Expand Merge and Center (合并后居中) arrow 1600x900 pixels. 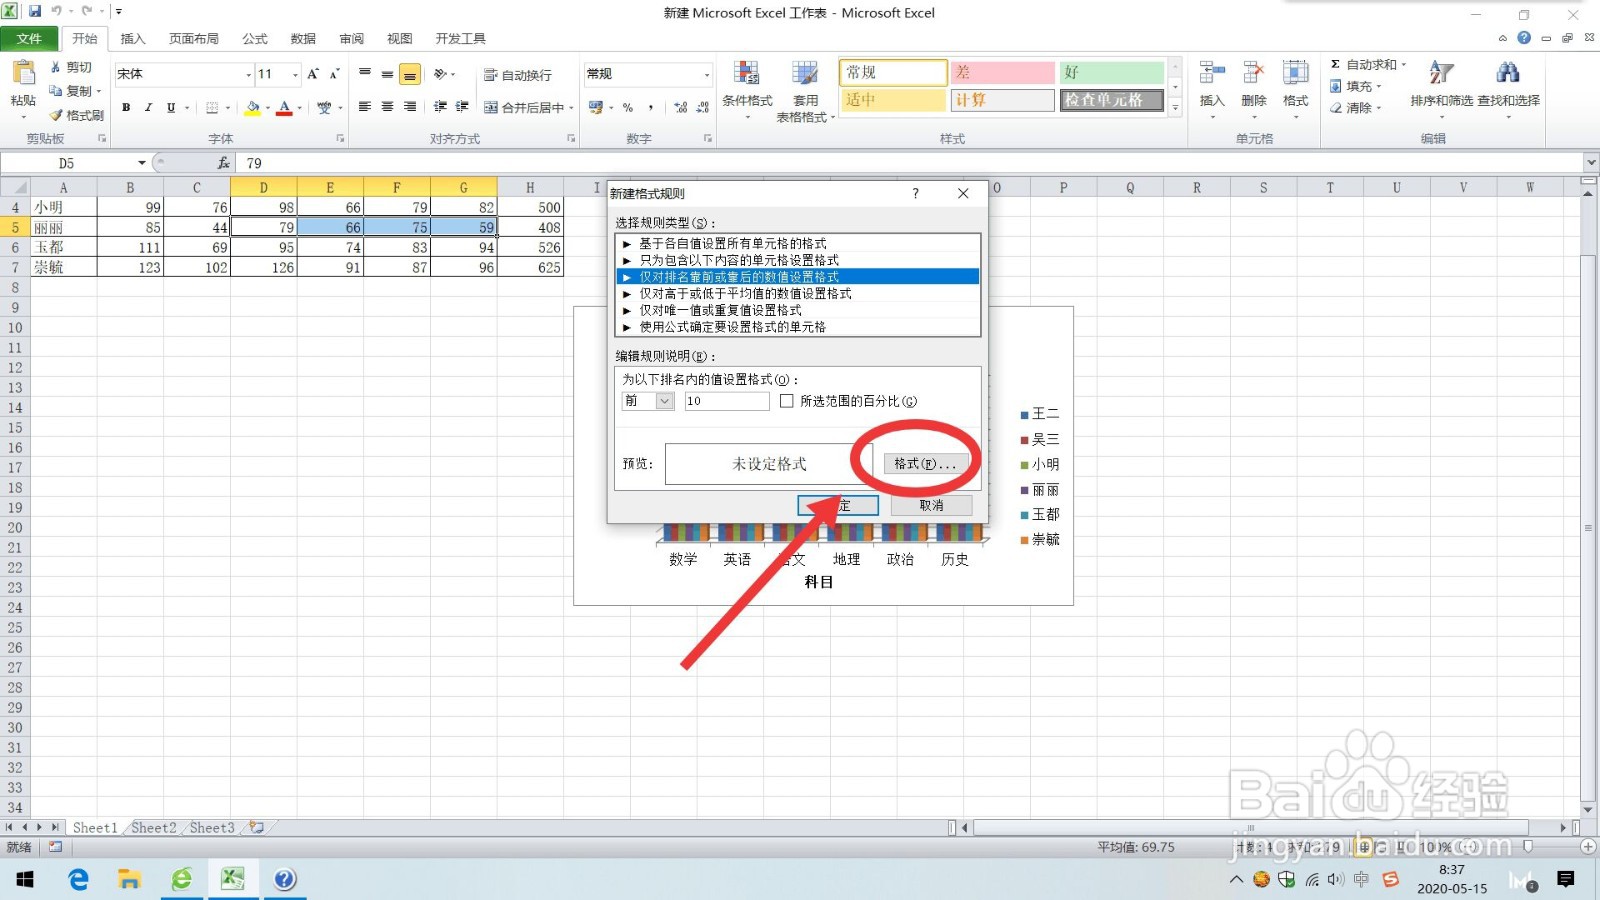[x=571, y=108]
